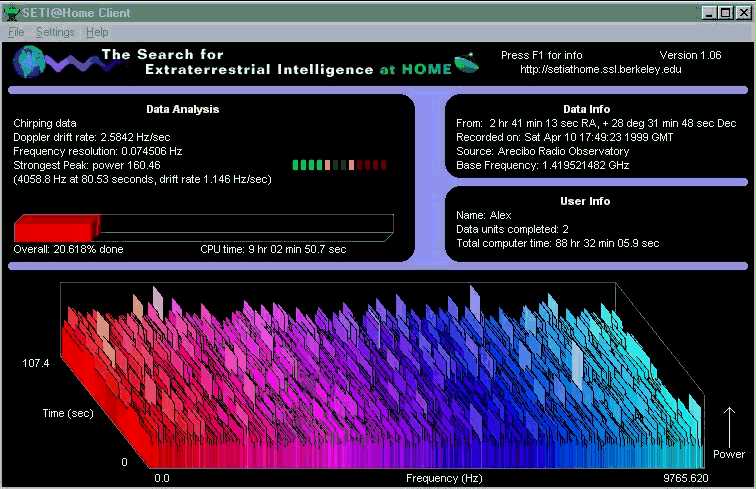Click the setiathome.ssl.berkeley.edu URL

601,69
